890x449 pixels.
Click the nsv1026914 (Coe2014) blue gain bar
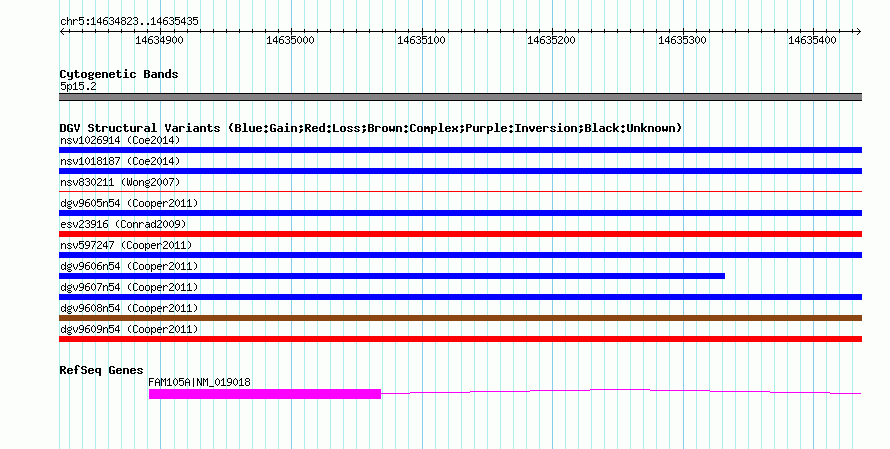[460, 150]
